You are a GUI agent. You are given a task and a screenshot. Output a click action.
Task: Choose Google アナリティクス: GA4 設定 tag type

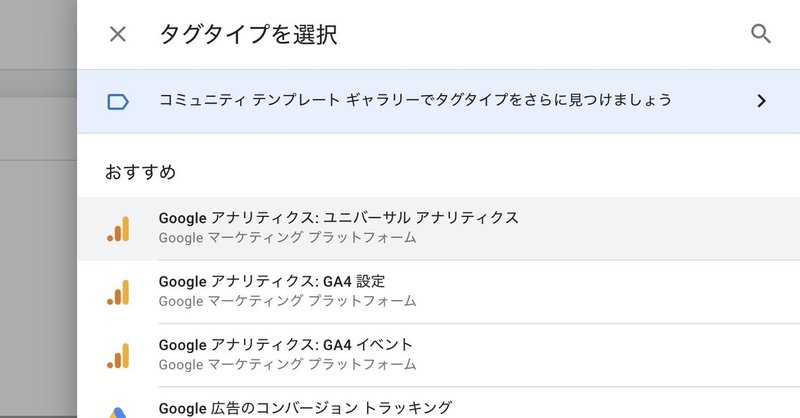coord(272,281)
